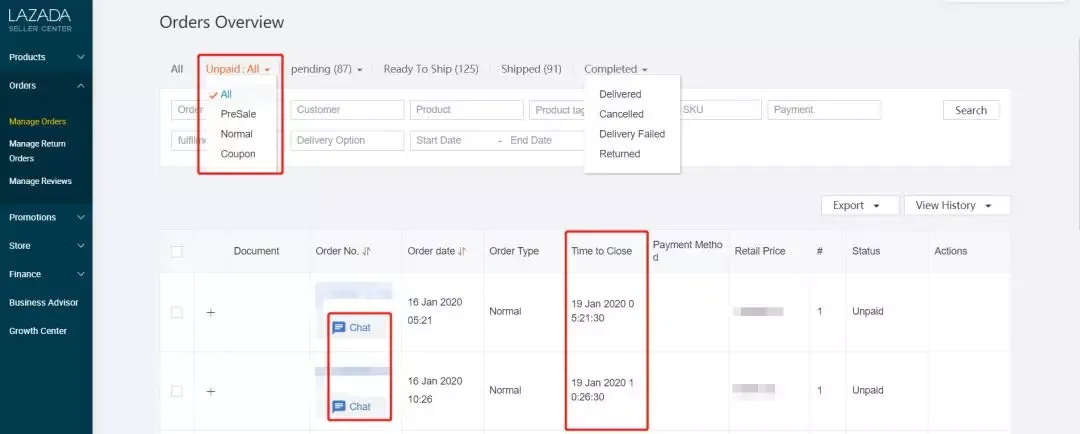Open Manage Orders in sidebar
The width and height of the screenshot is (1080, 434).
tap(38, 122)
